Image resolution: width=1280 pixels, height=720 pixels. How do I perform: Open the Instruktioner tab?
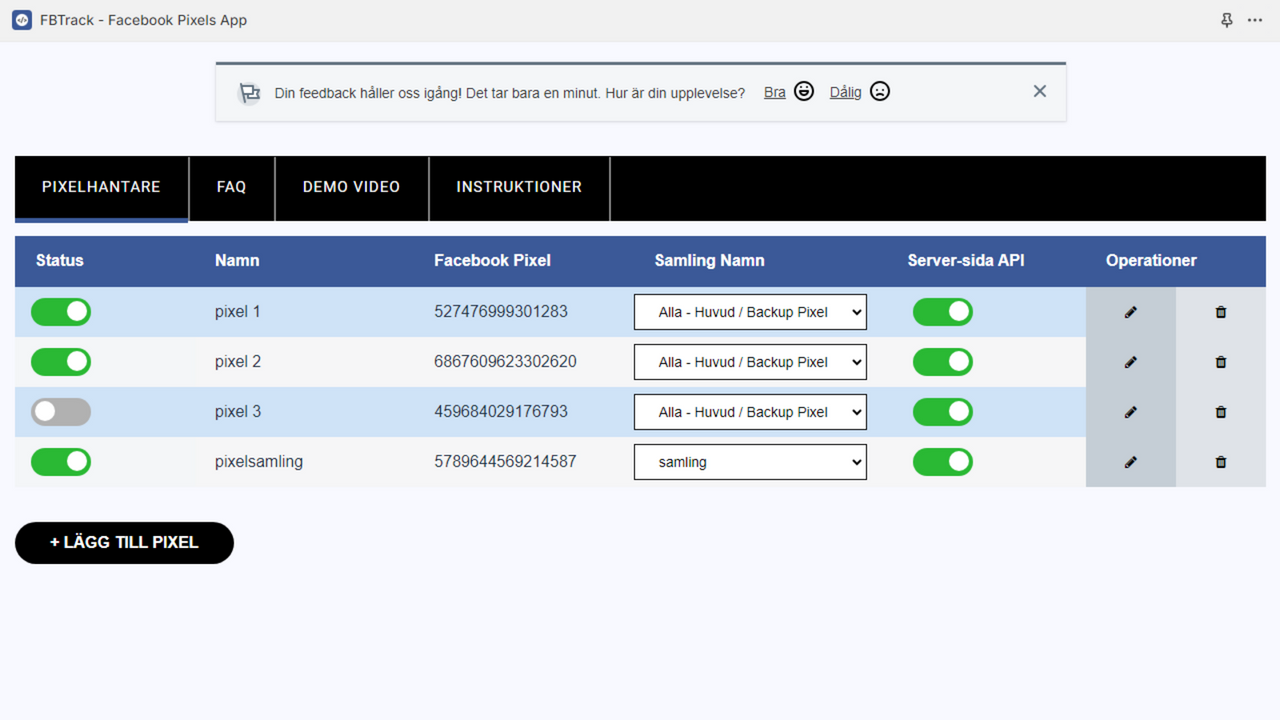click(519, 188)
